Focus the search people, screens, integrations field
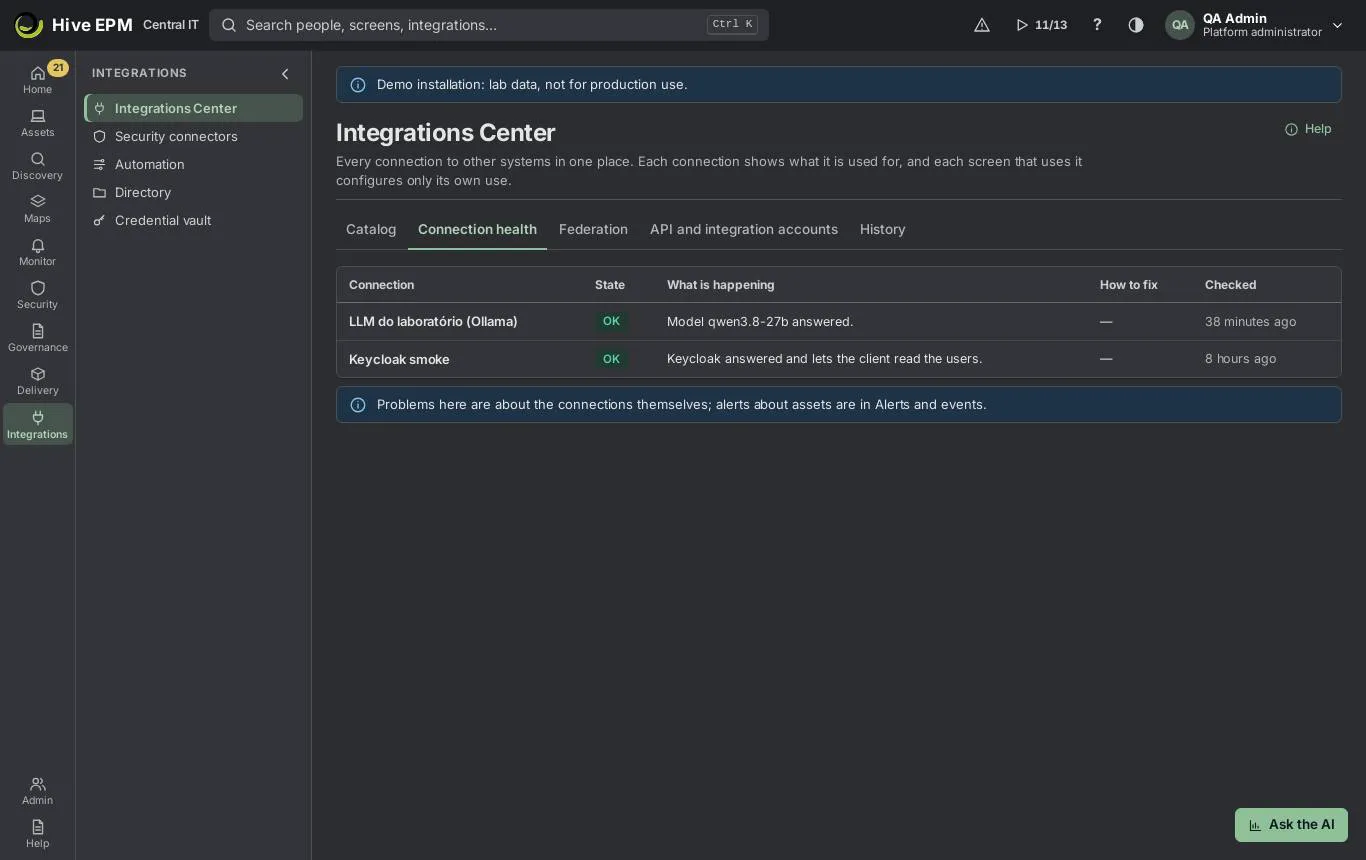This screenshot has width=1366, height=860. click(489, 25)
